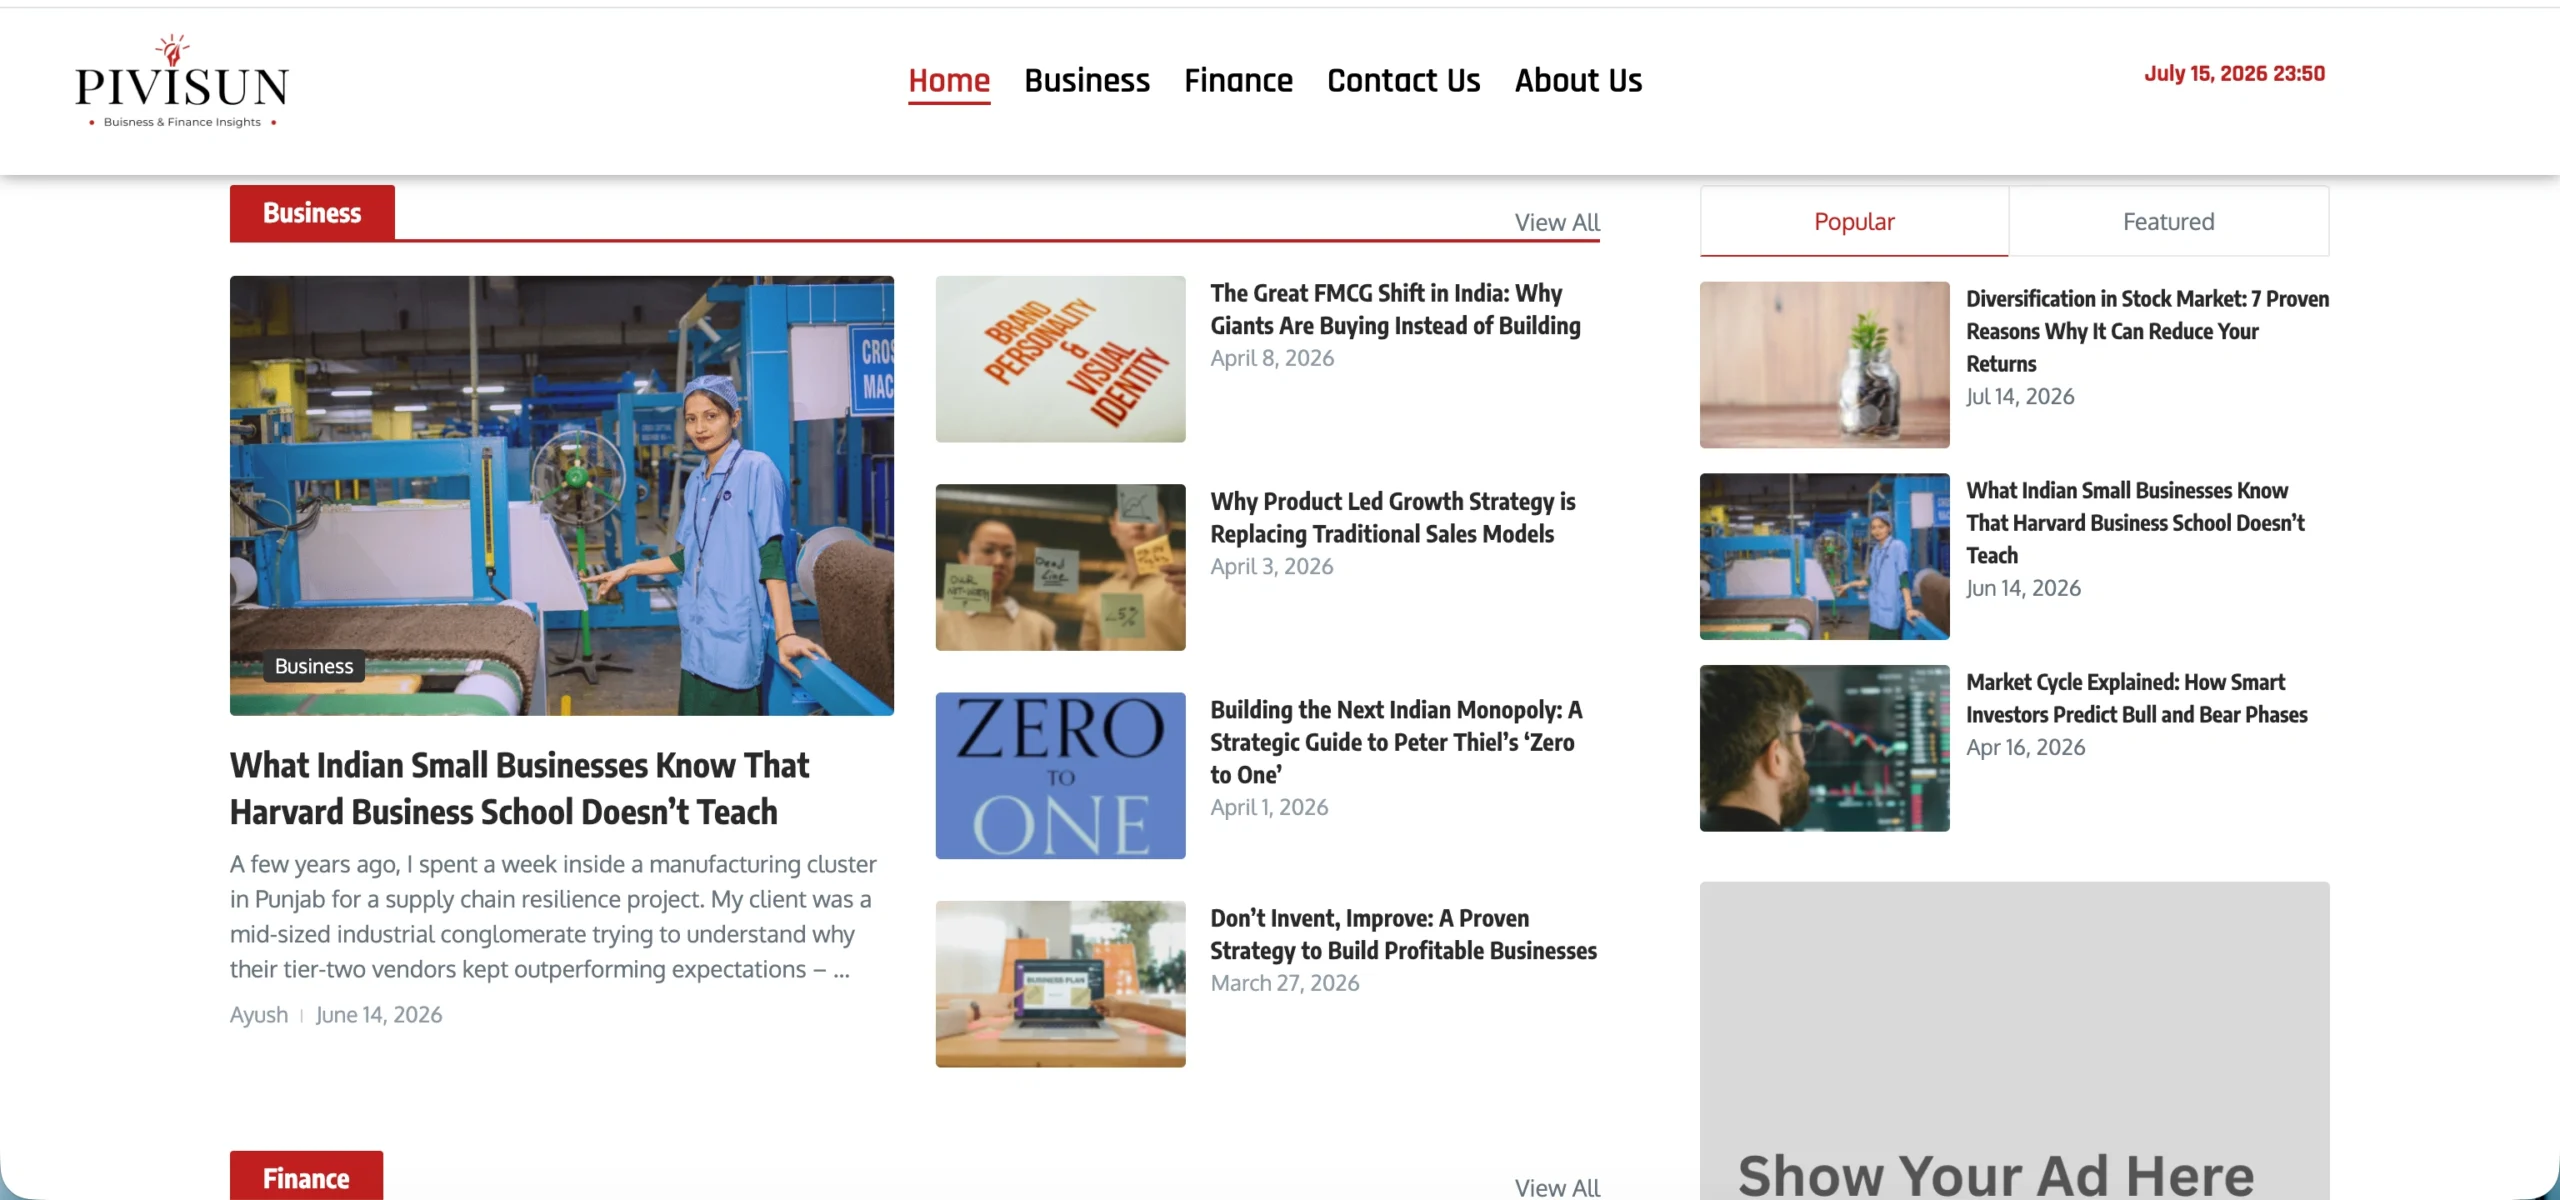The height and width of the screenshot is (1200, 2560).
Task: Click author name Ayush
Action: [259, 1014]
